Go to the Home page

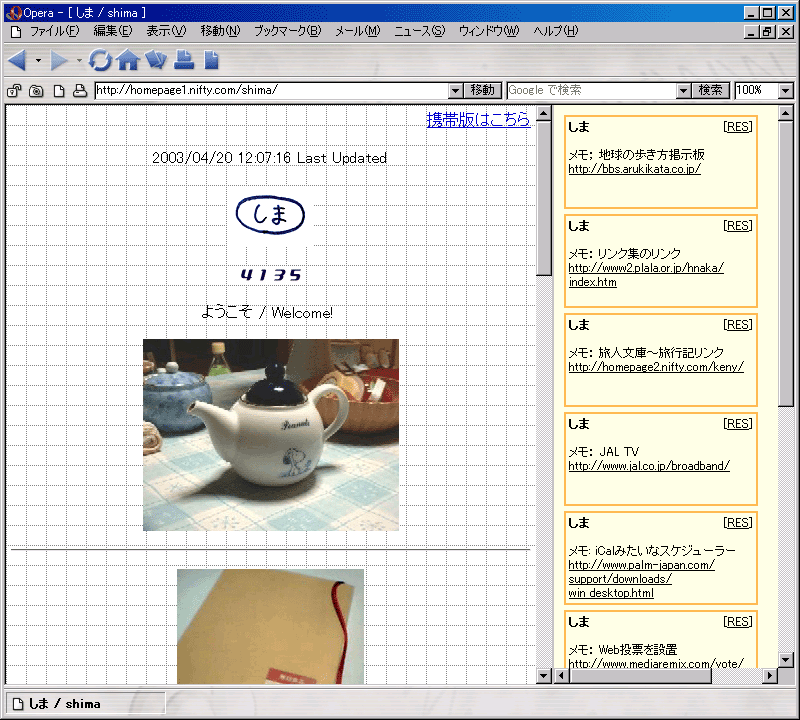point(128,60)
